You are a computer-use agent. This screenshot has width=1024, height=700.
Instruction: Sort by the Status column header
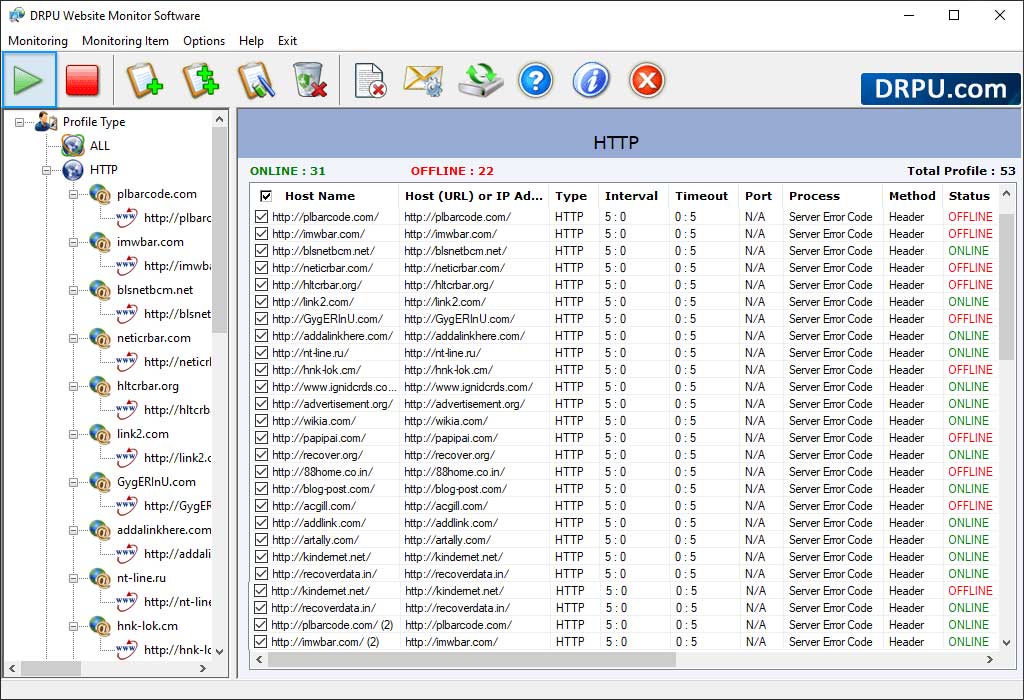coord(969,196)
